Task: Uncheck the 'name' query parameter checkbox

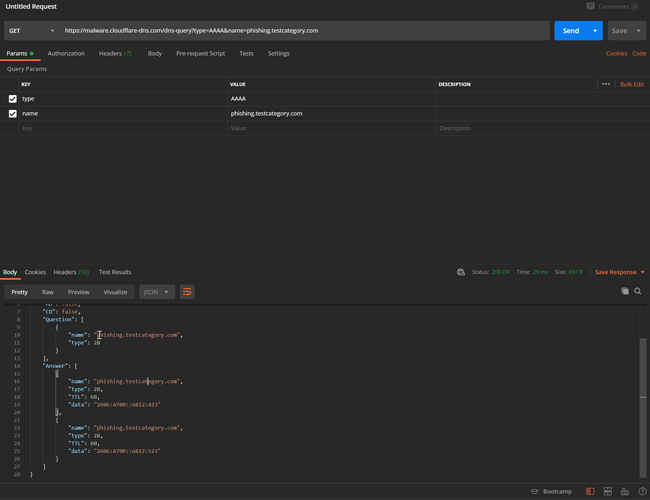Action: pos(12,114)
